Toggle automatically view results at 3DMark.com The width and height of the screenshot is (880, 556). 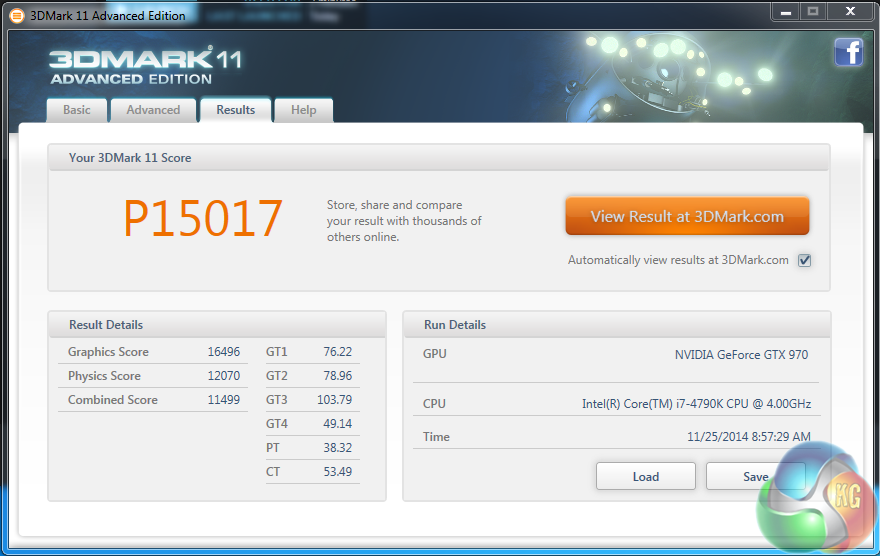tap(804, 260)
